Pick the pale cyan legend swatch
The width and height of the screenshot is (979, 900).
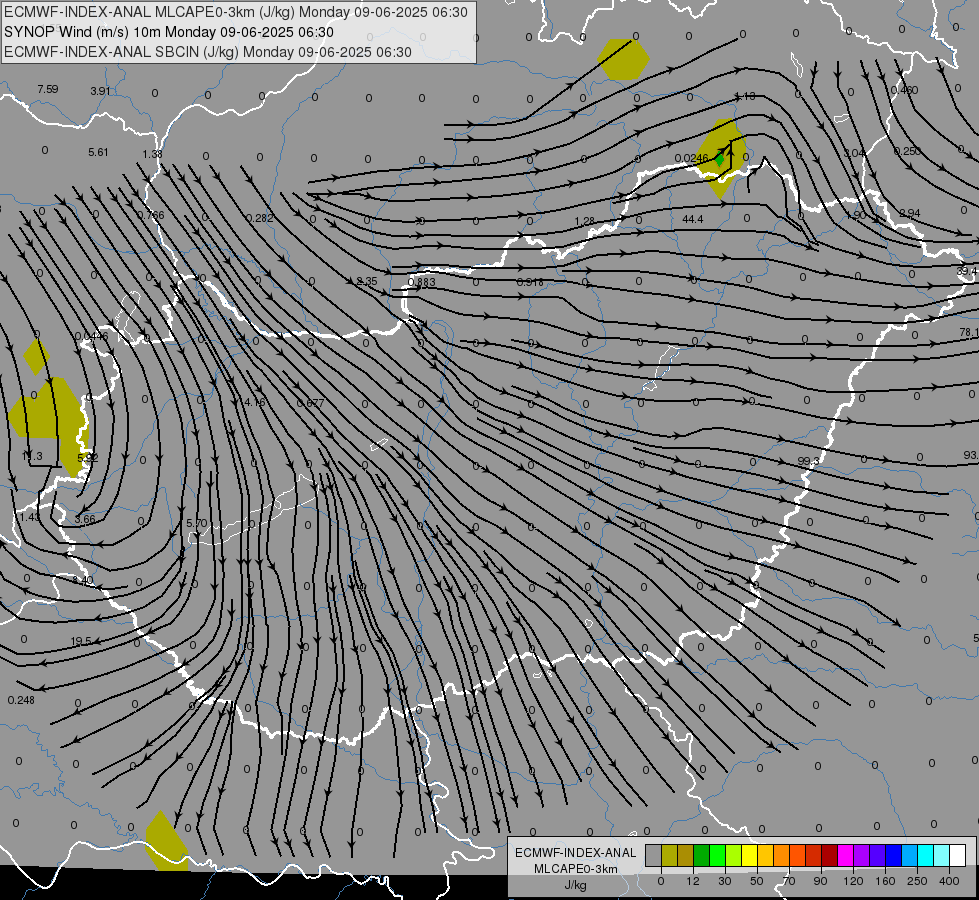942,856
